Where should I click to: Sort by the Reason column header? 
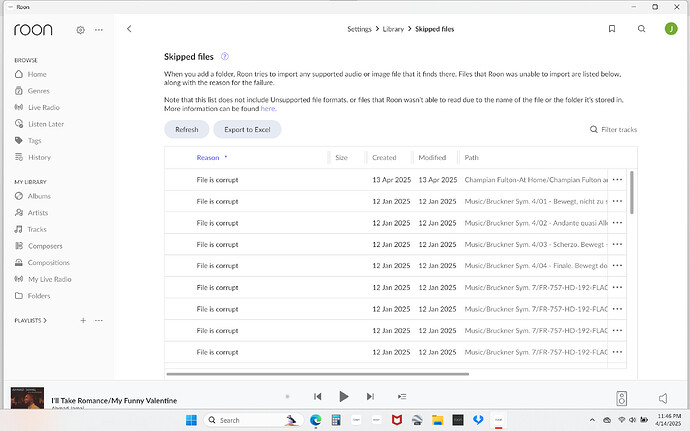click(208, 158)
